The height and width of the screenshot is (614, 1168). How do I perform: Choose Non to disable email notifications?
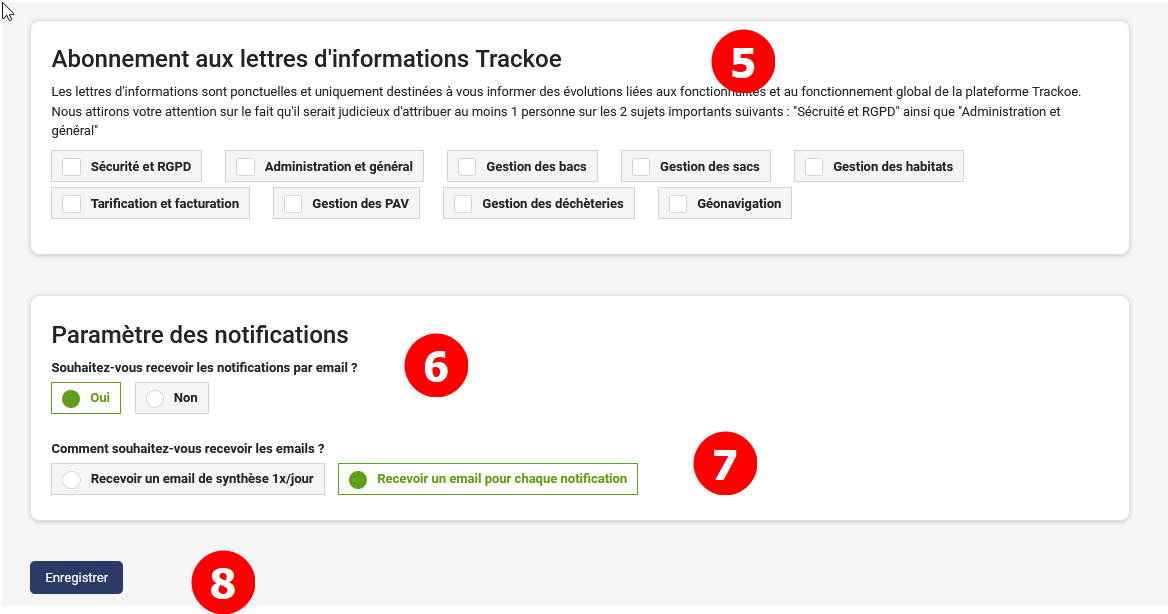pyautogui.click(x=155, y=398)
